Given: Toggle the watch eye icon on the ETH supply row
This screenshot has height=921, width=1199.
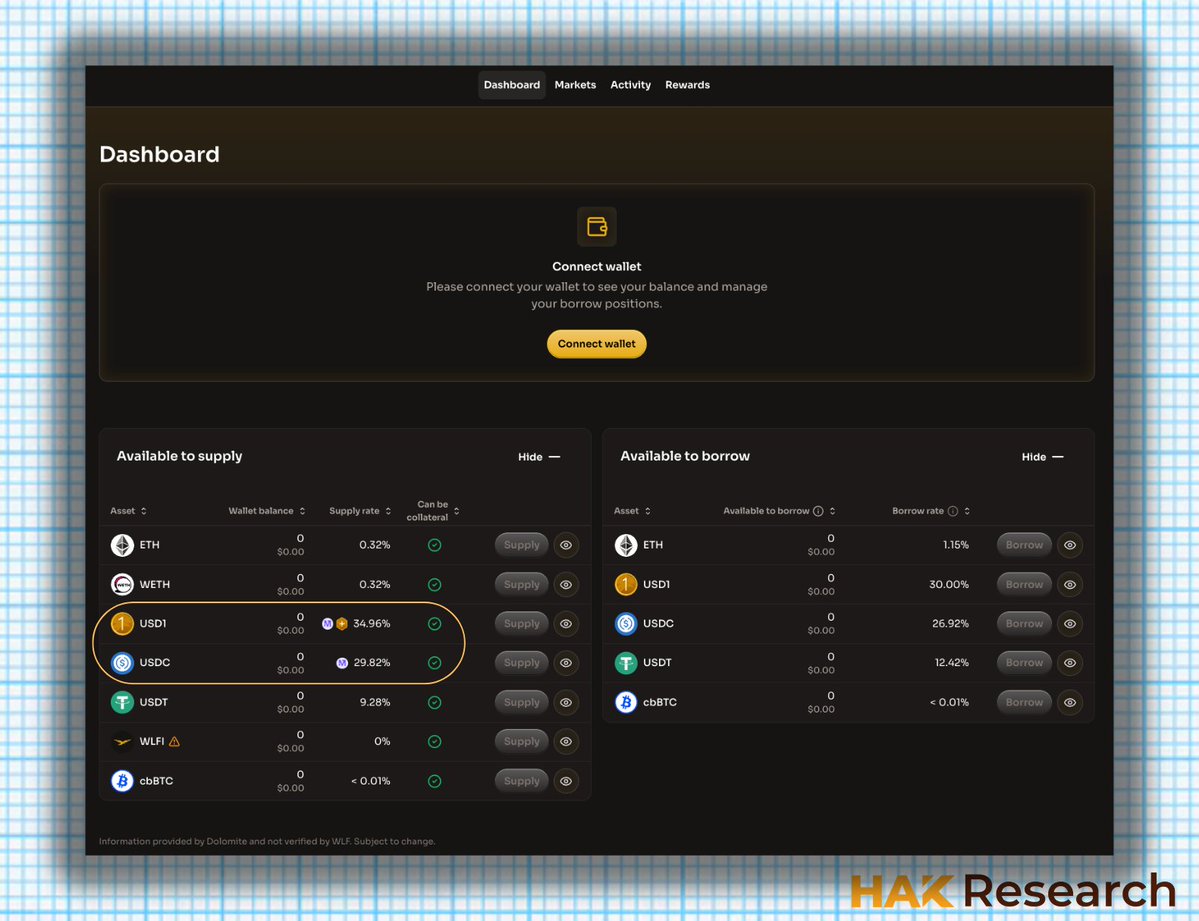Looking at the screenshot, I should pos(566,545).
